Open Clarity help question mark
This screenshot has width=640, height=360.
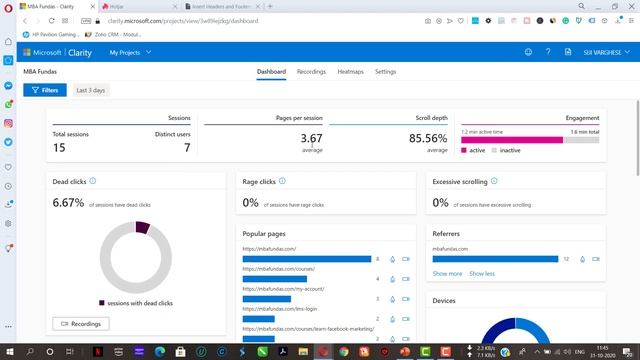(548, 52)
